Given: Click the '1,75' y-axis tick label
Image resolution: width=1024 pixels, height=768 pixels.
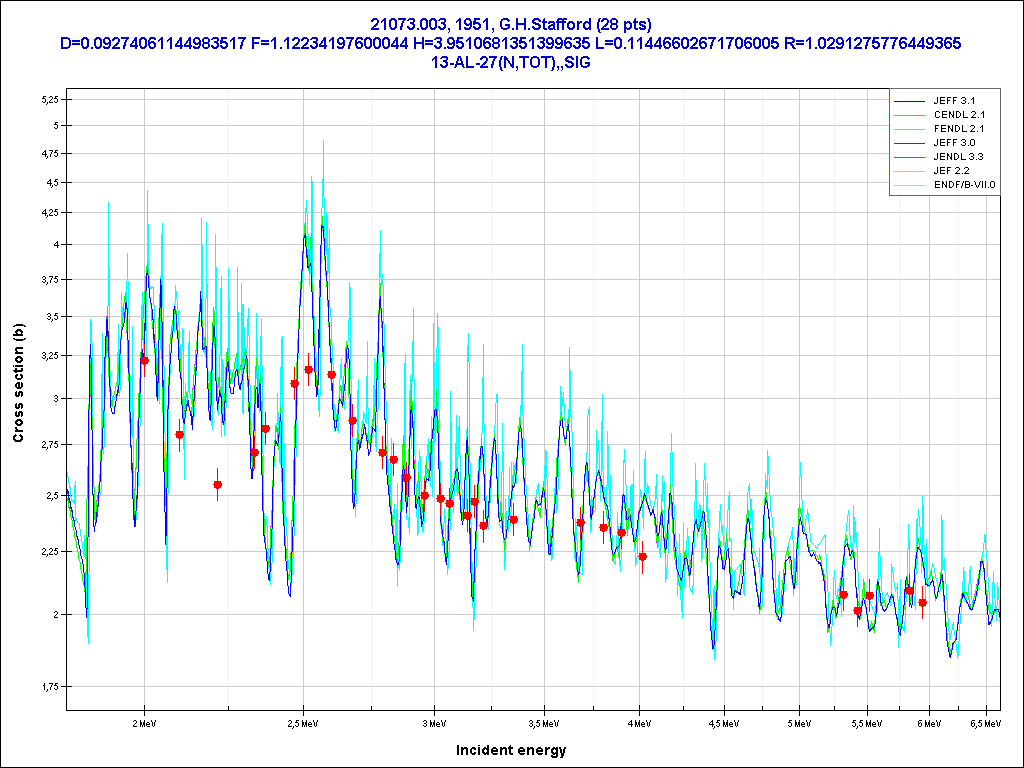Looking at the screenshot, I should click(48, 687).
